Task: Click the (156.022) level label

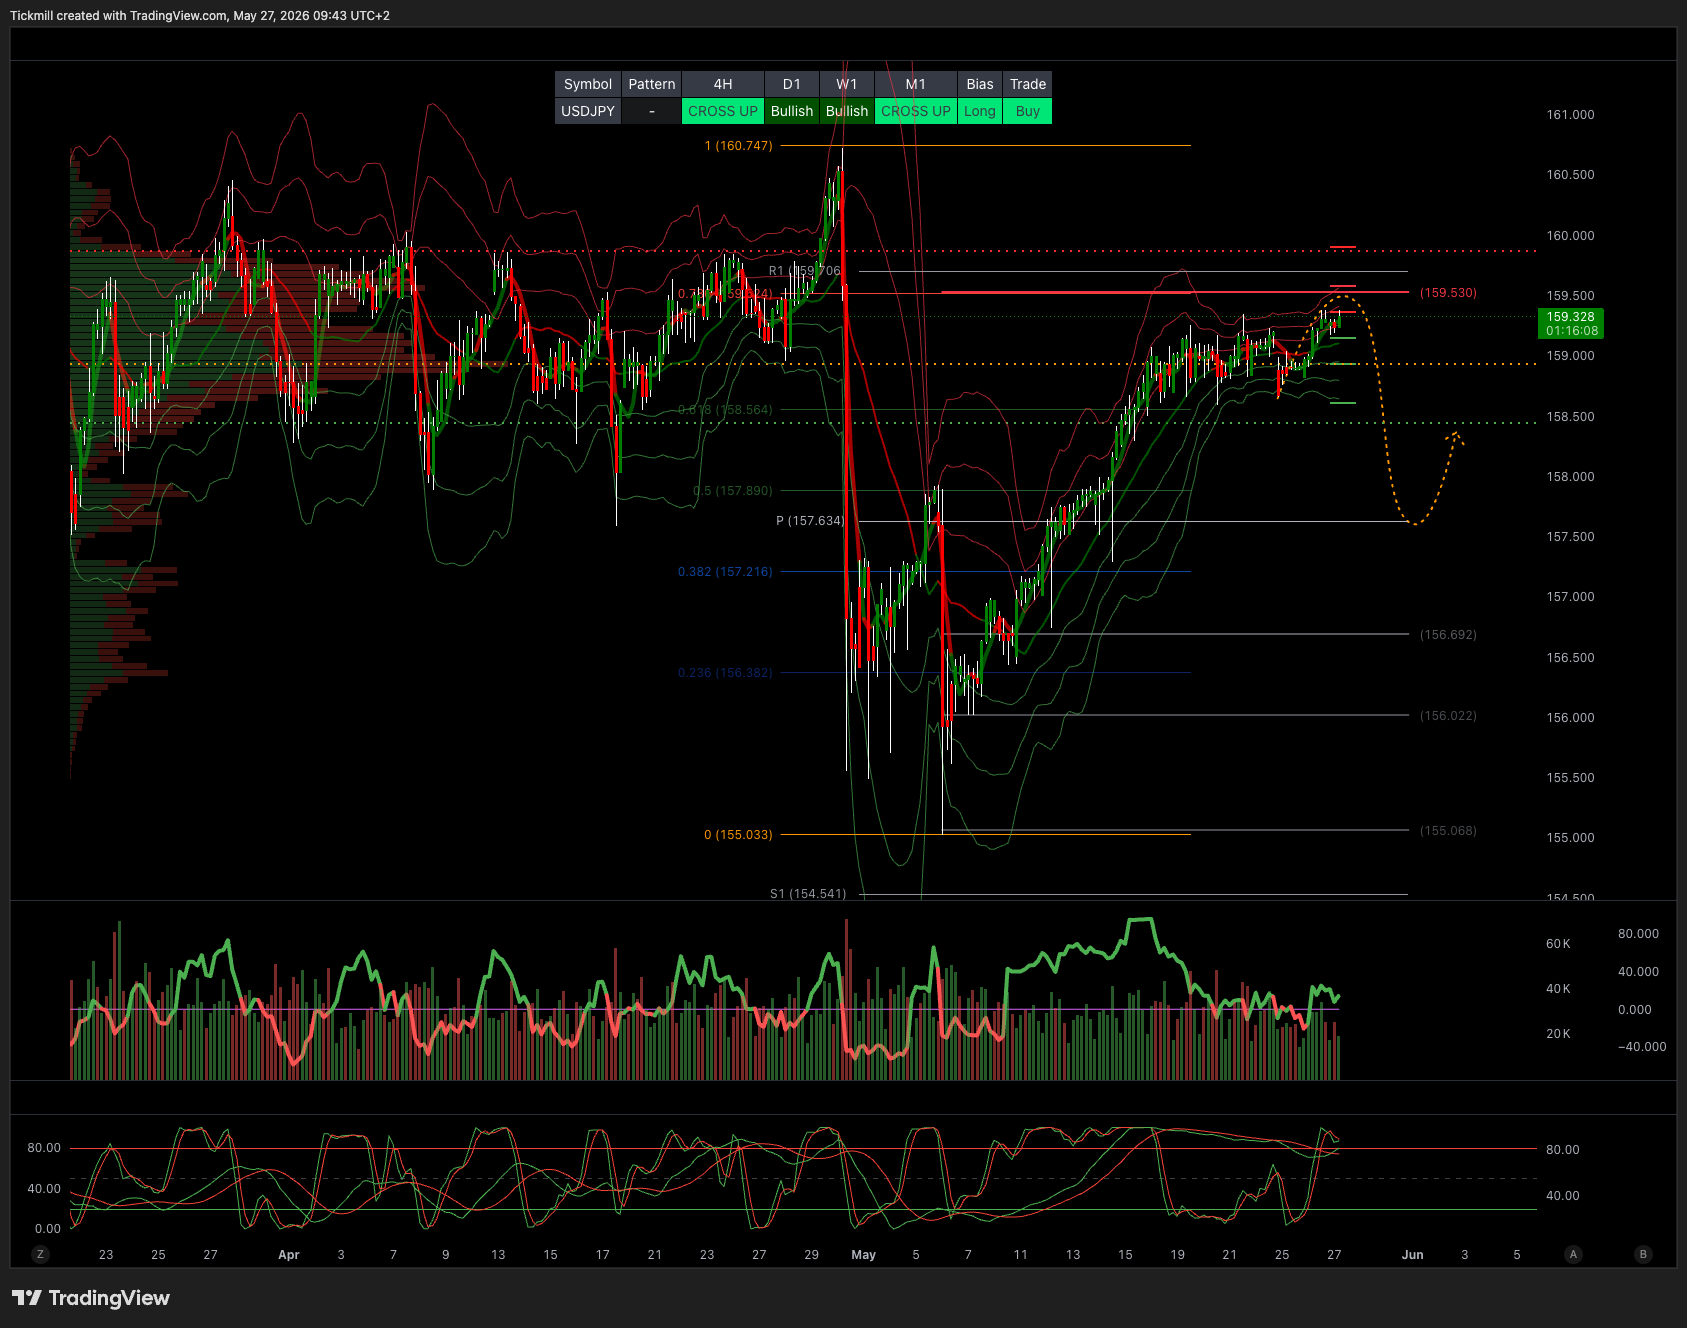Action: [x=1448, y=716]
